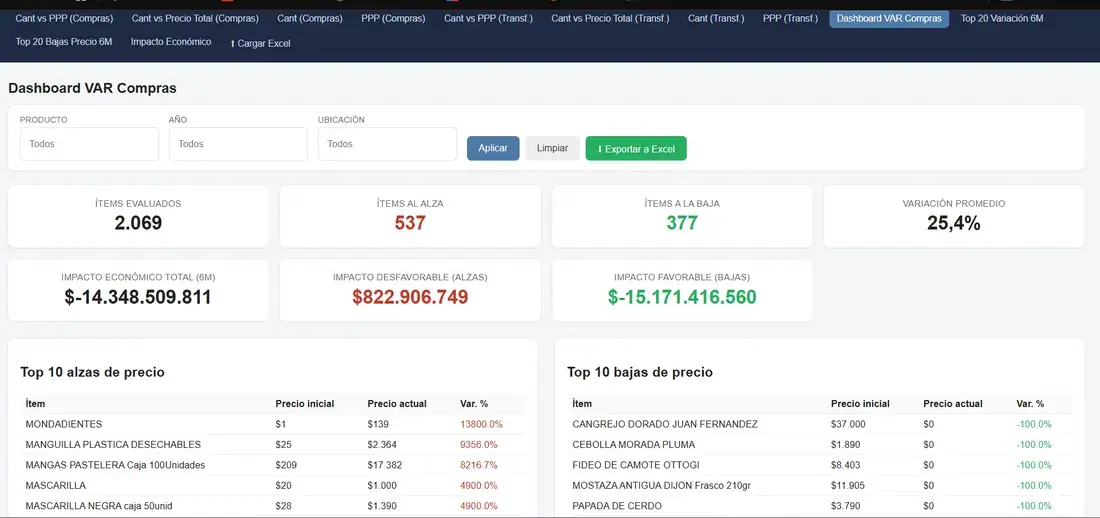
Task: Click the 13800.0% variation value
Action: click(481, 424)
